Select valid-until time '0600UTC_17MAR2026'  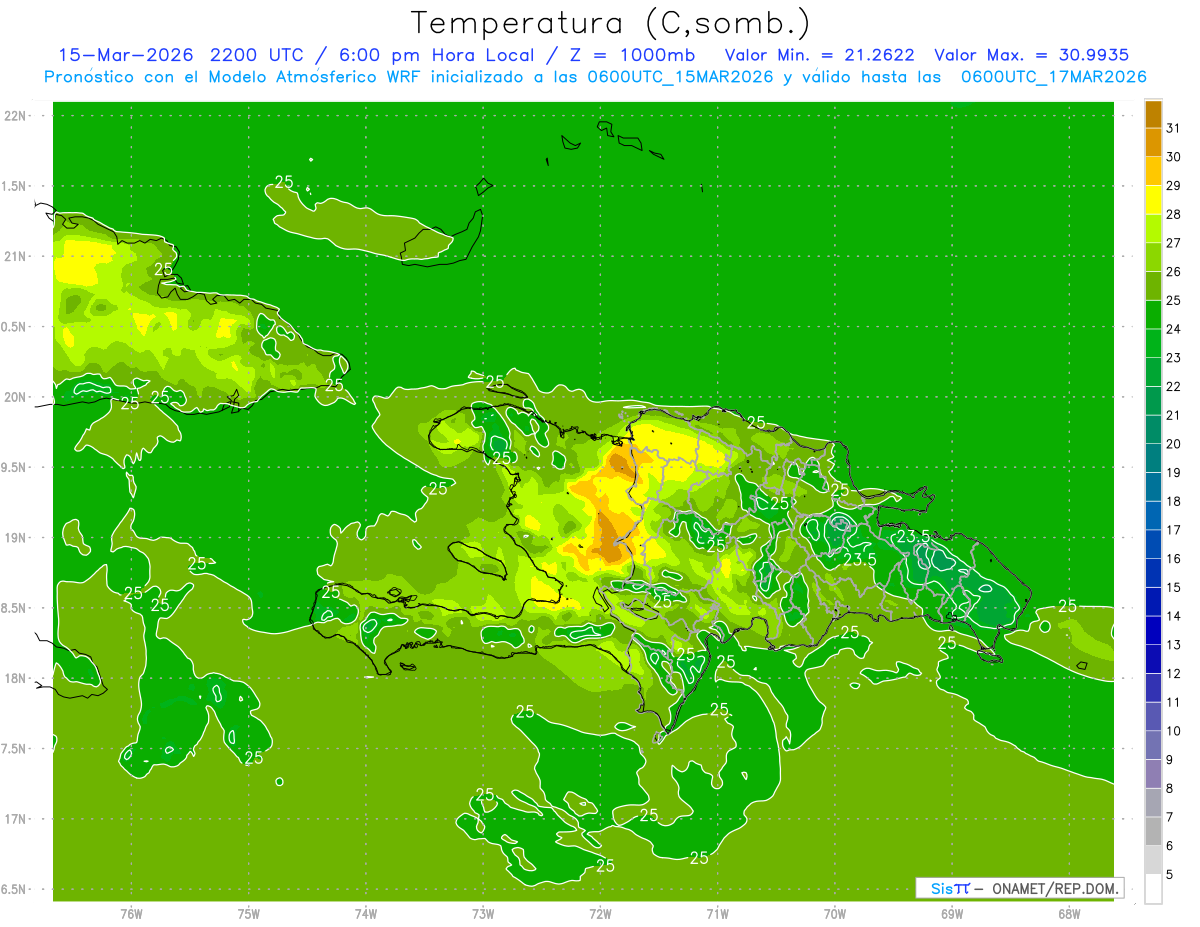click(1054, 77)
